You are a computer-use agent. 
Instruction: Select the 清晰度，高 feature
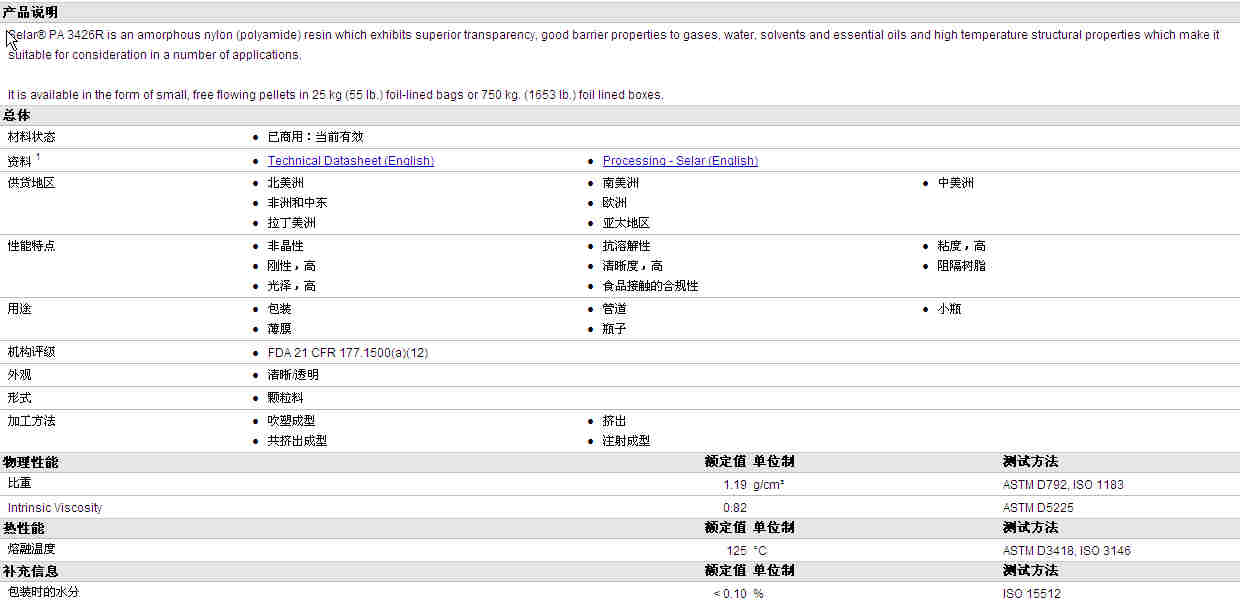[x=632, y=266]
